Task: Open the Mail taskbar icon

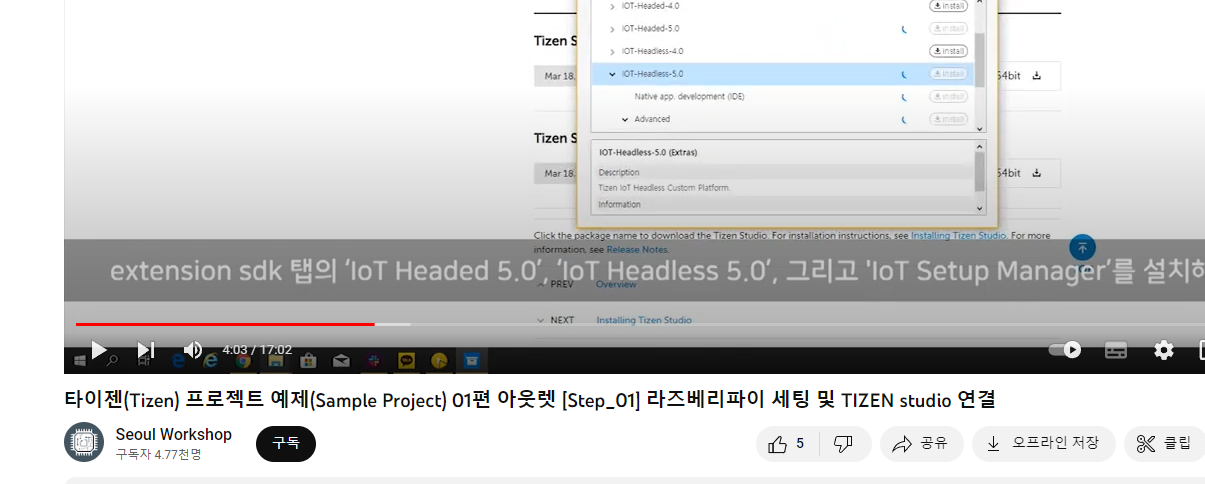Action: click(x=341, y=360)
